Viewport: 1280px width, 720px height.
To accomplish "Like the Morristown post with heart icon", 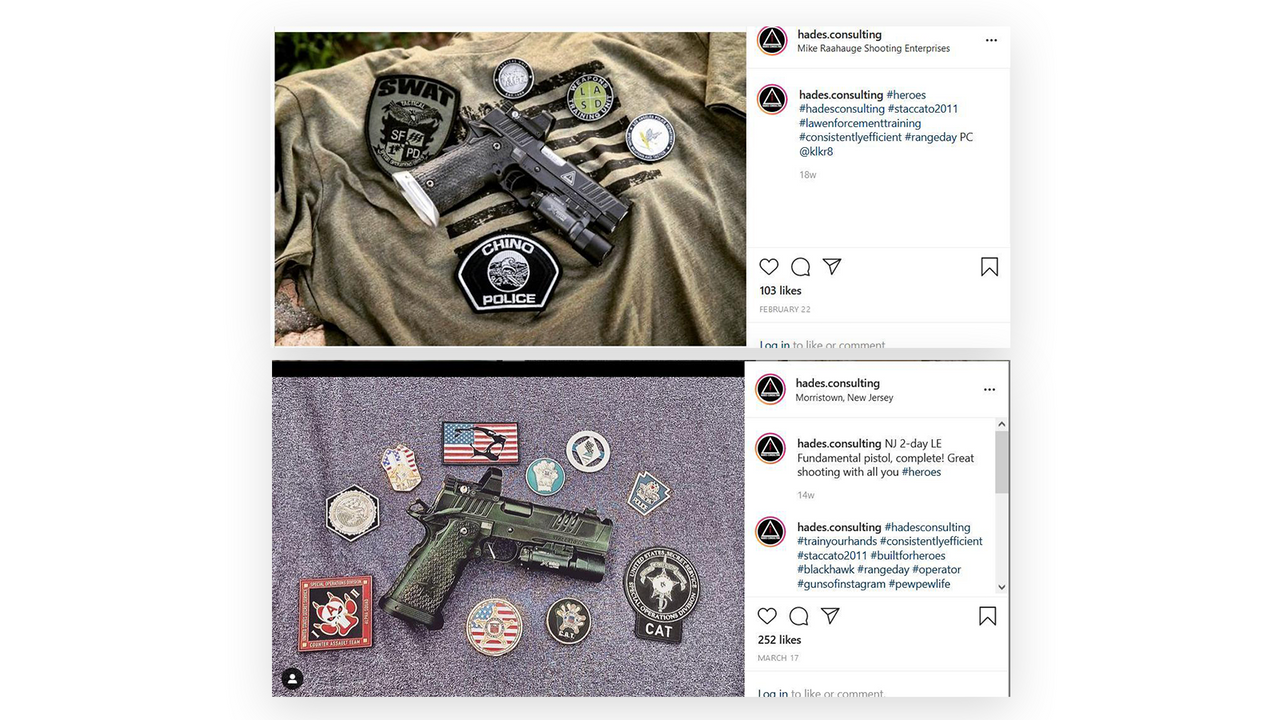I will coord(767,616).
